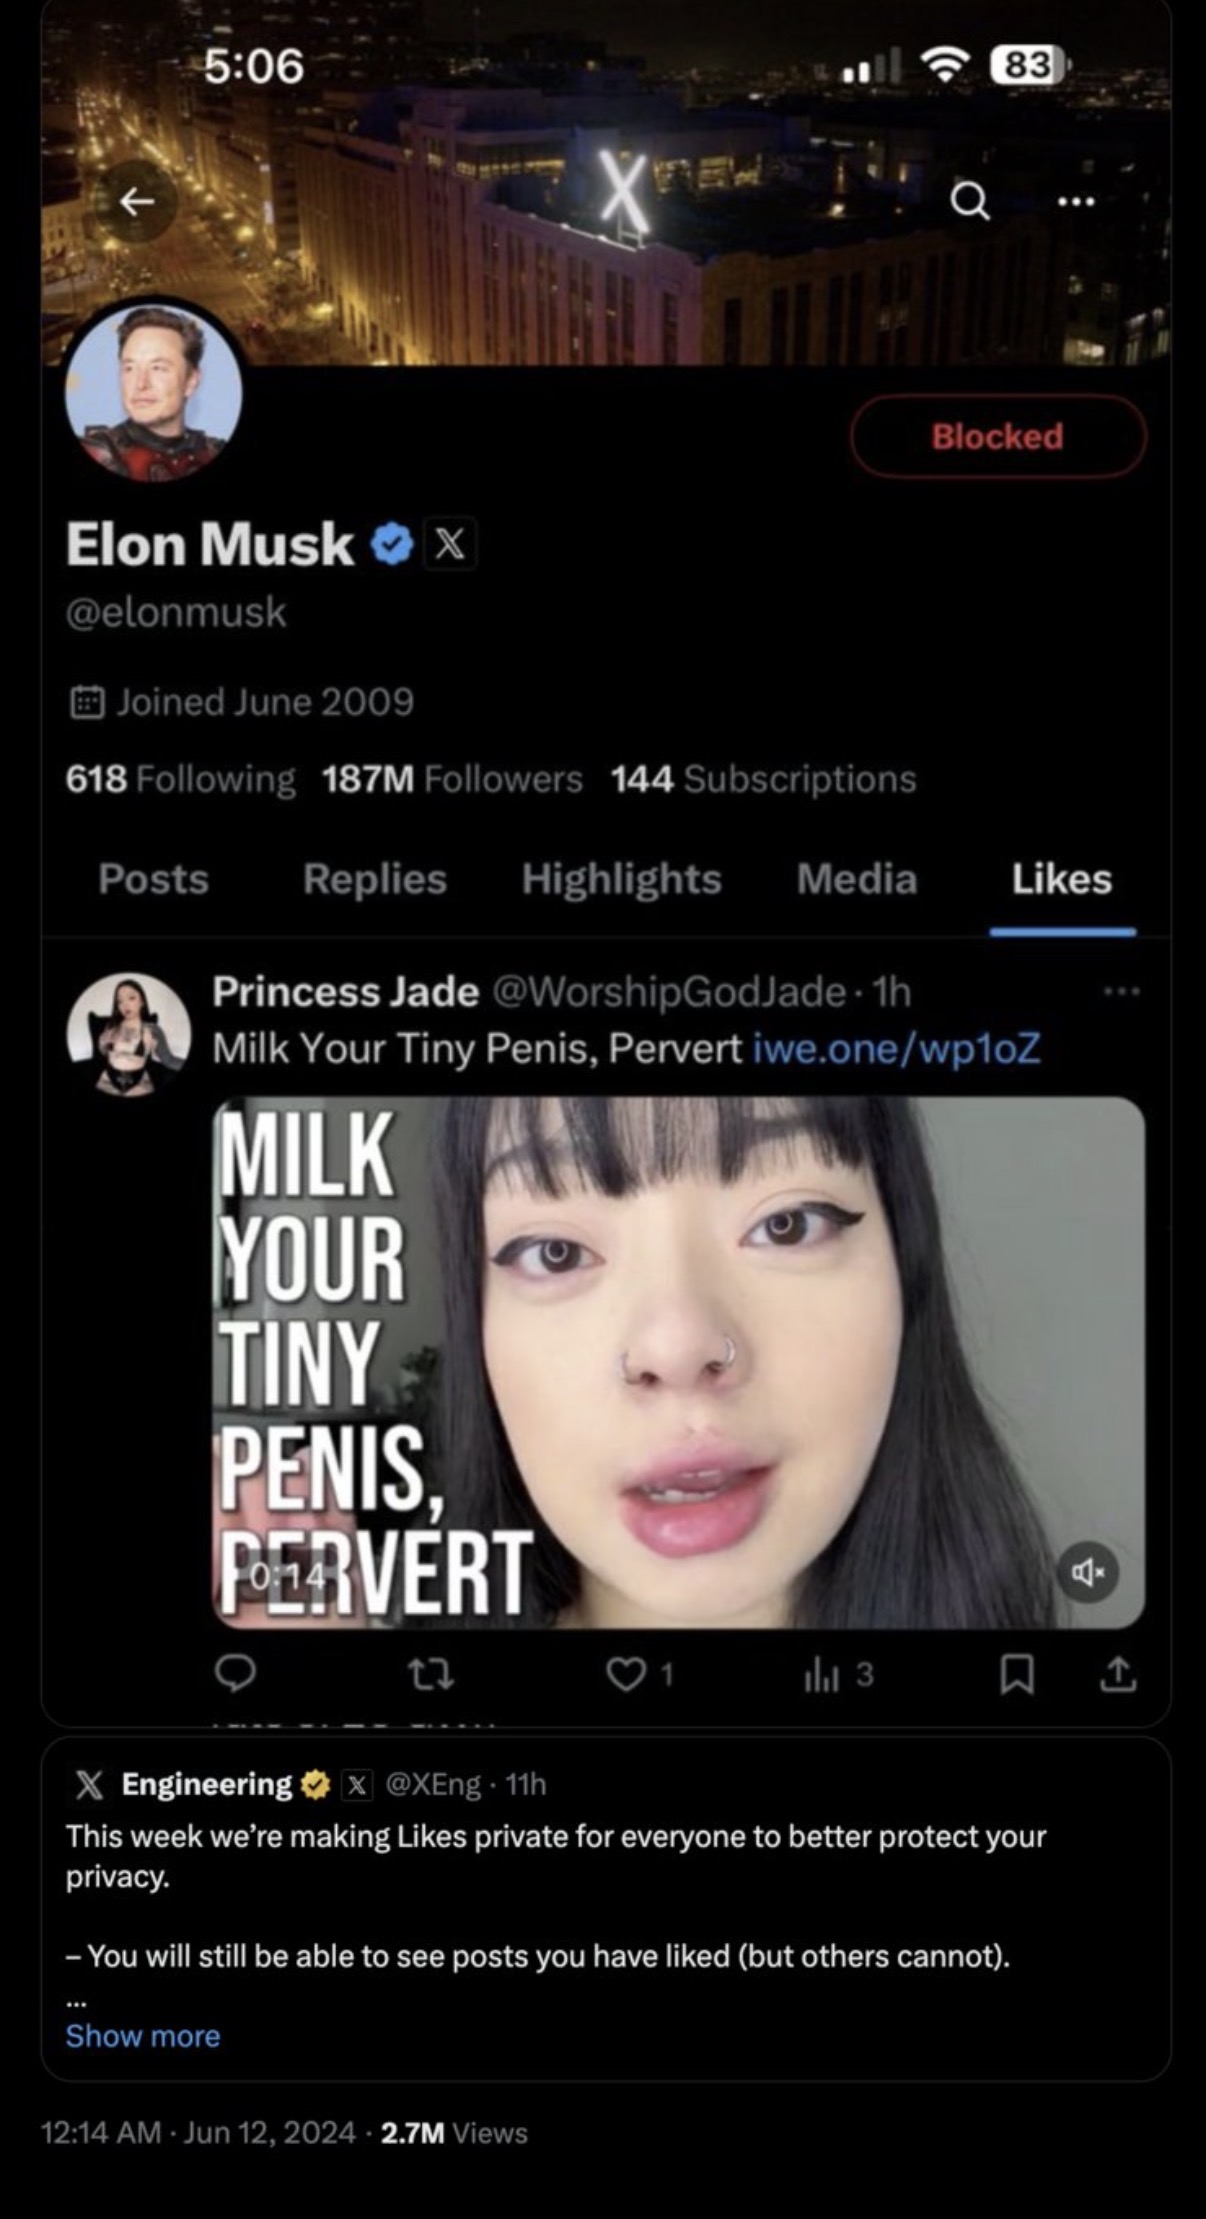The image size is (1206, 2219).
Task: Unmute the video with the speaker icon
Action: (x=1088, y=1573)
